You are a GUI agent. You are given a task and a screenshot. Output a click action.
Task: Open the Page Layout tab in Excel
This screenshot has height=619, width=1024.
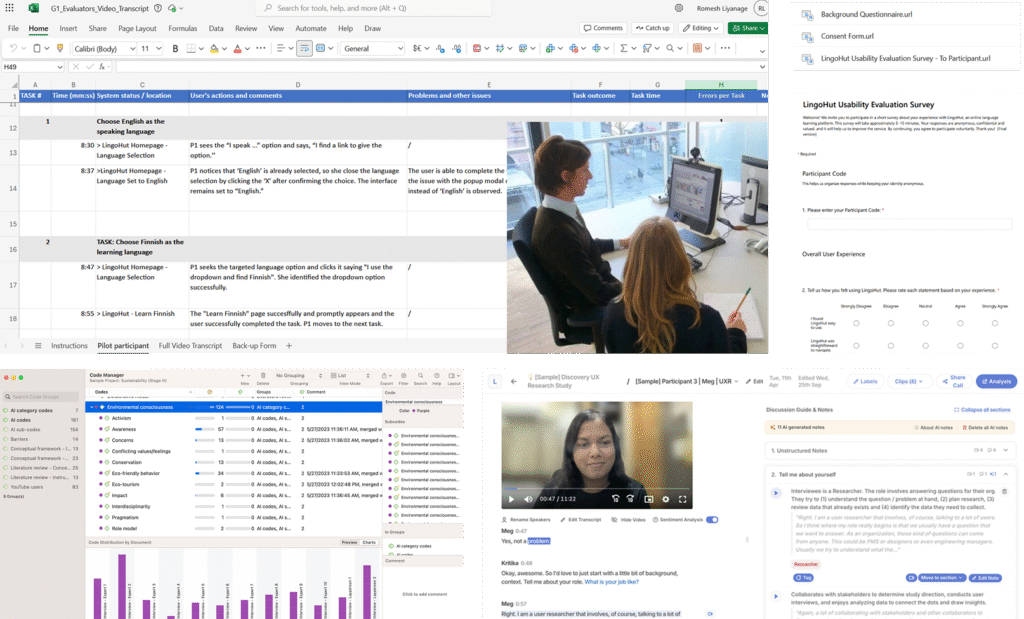pos(137,28)
